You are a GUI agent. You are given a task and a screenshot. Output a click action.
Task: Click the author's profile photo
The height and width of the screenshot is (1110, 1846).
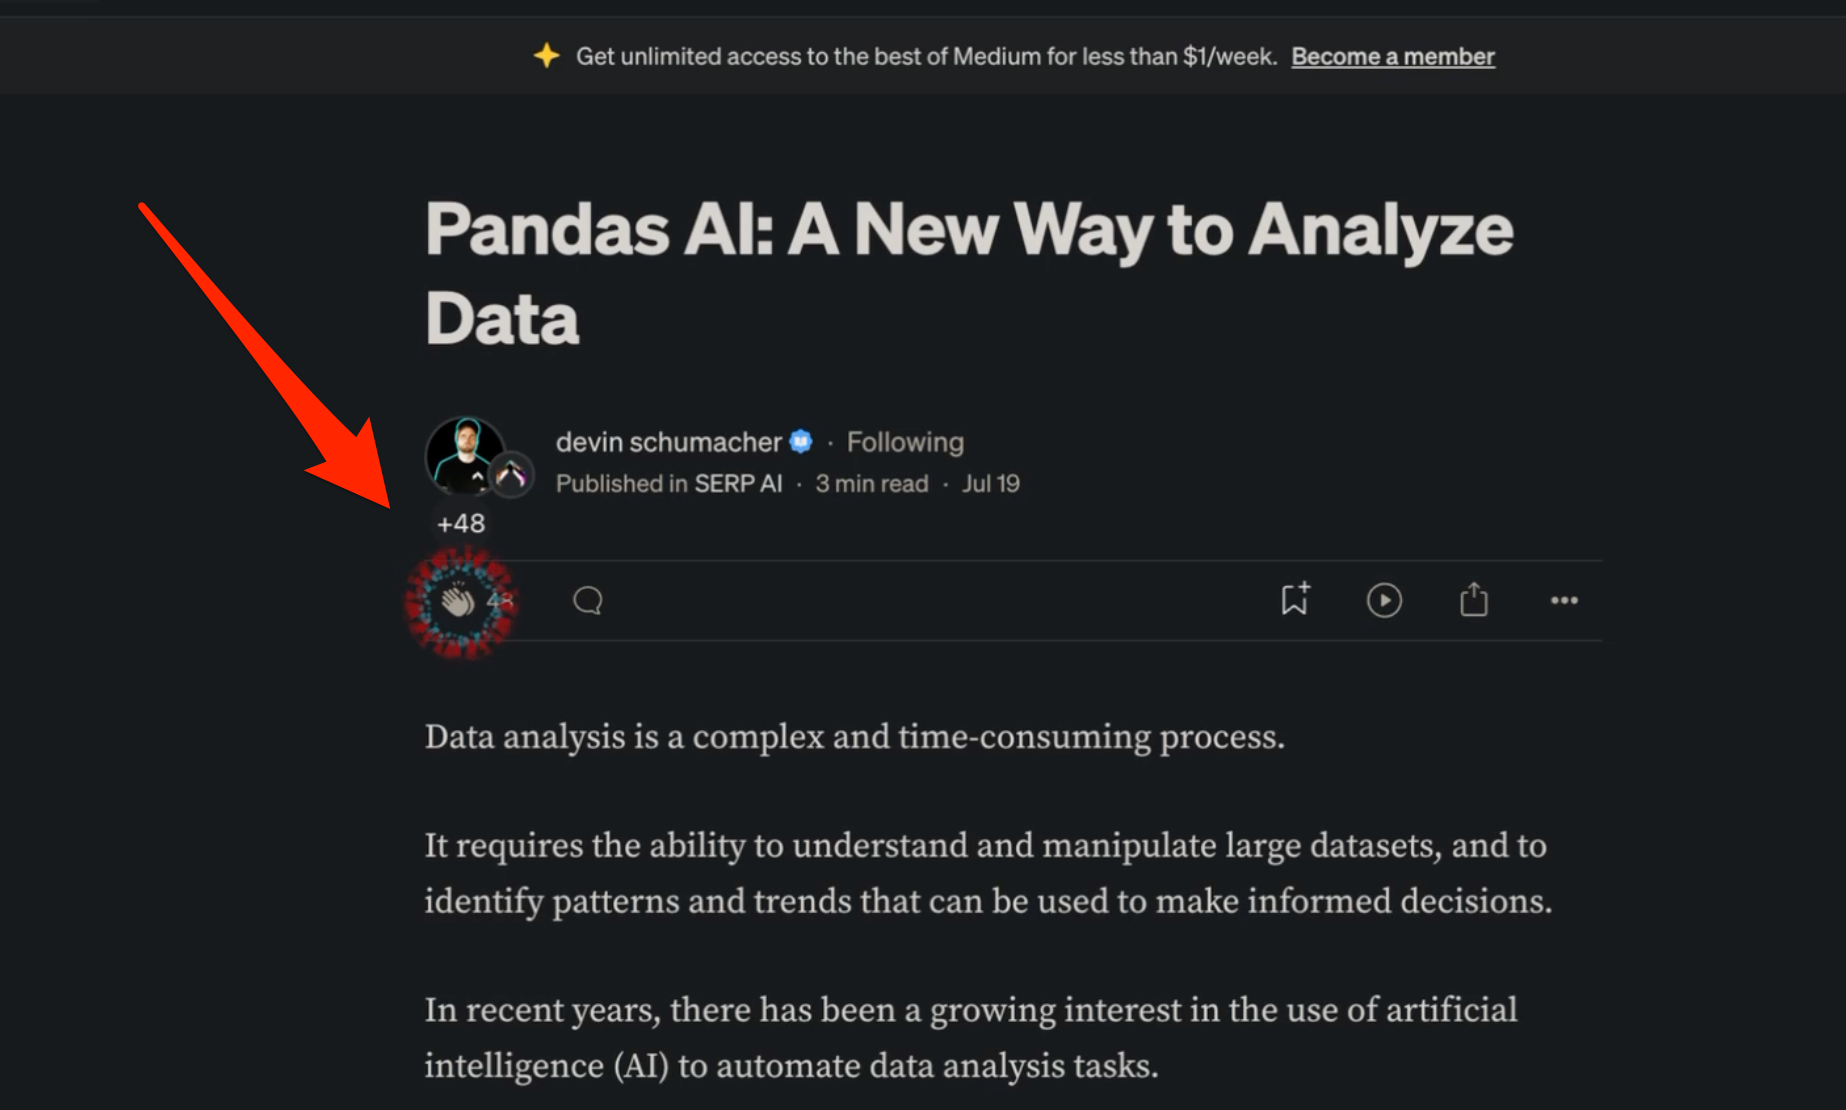pyautogui.click(x=463, y=455)
